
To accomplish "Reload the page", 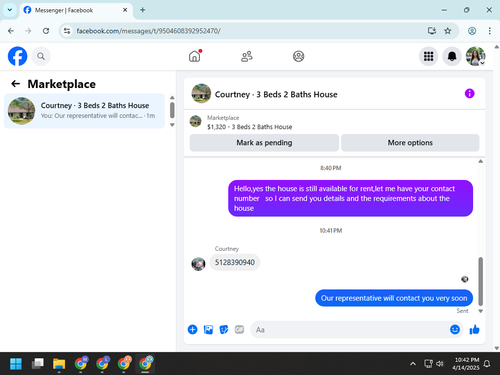I will tap(46, 31).
